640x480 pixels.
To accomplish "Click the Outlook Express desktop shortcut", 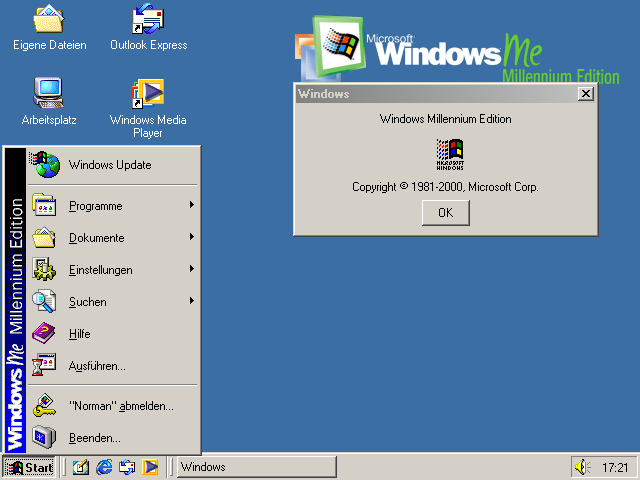I will pyautogui.click(x=148, y=20).
